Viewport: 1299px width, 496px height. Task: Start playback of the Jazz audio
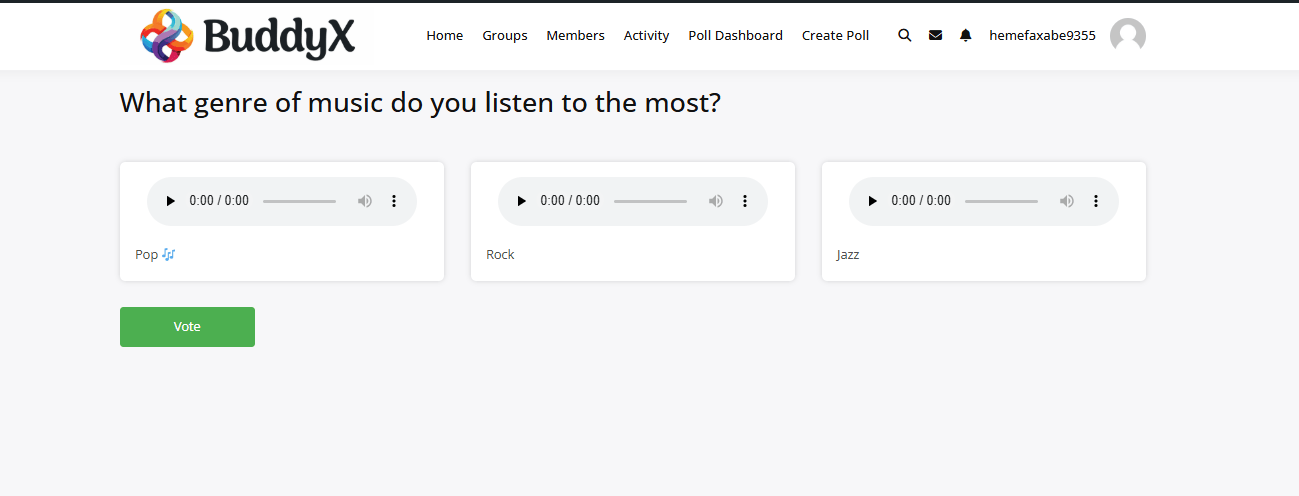tap(873, 201)
